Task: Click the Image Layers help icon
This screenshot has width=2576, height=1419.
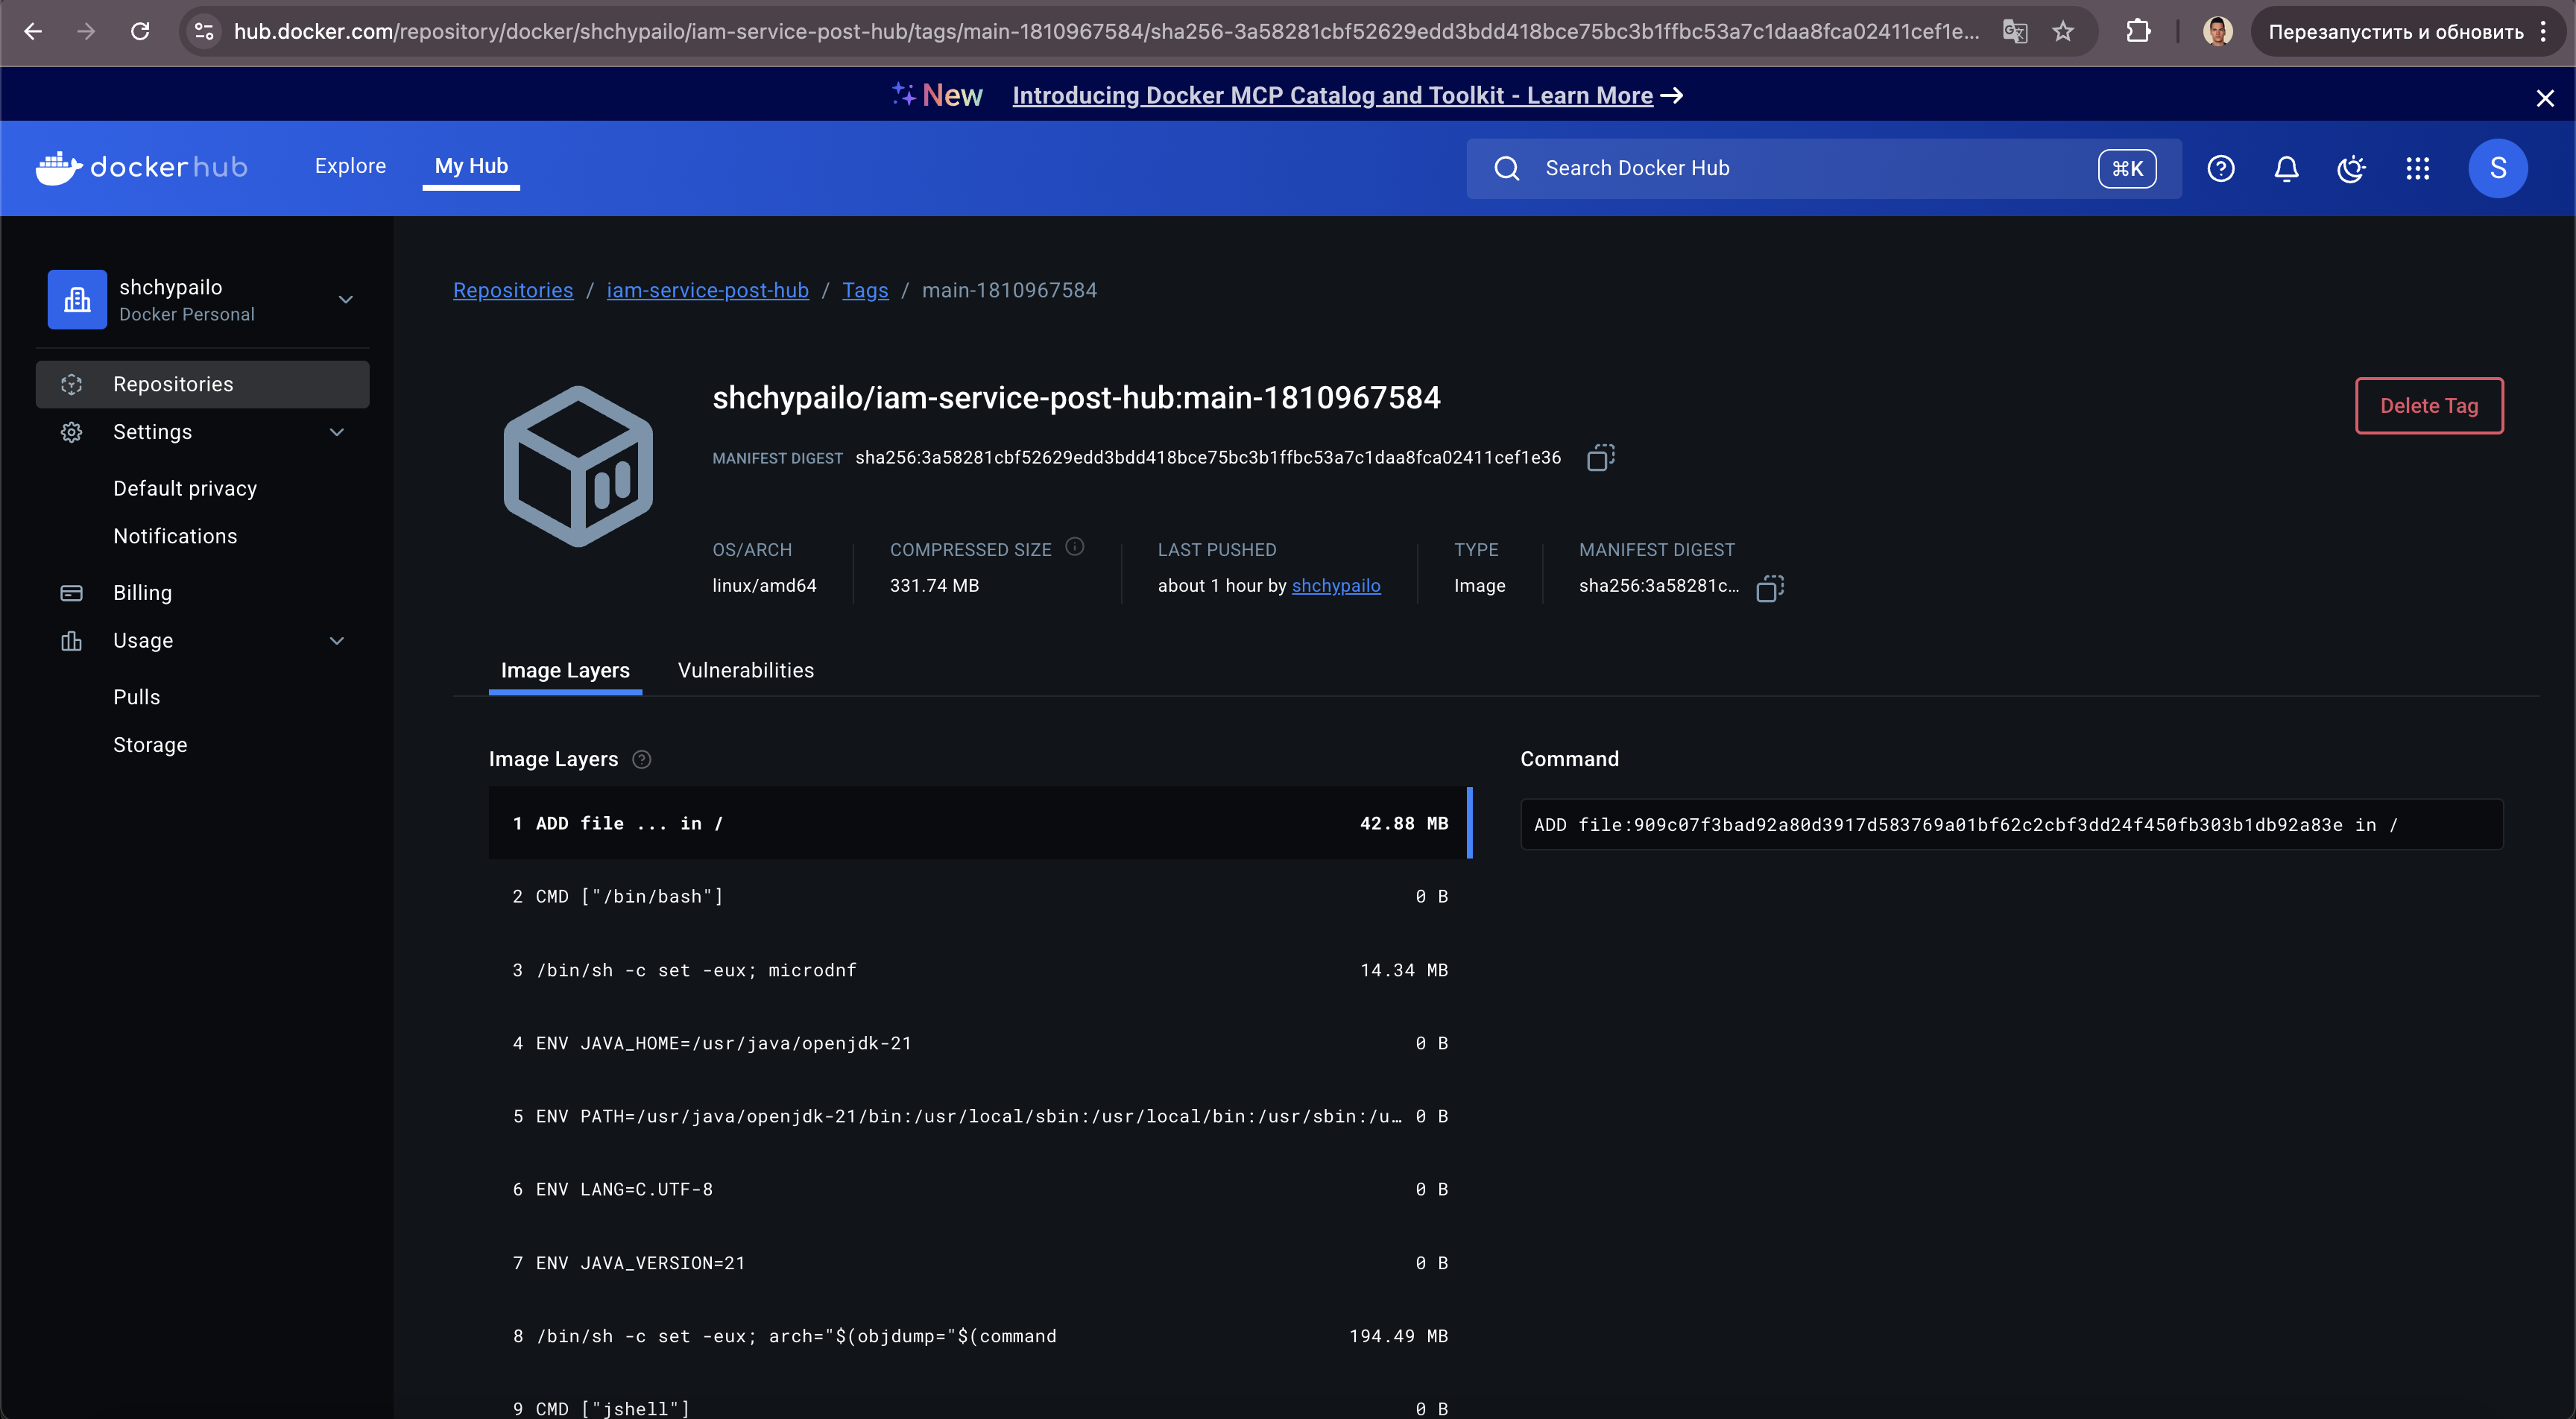Action: coord(642,759)
